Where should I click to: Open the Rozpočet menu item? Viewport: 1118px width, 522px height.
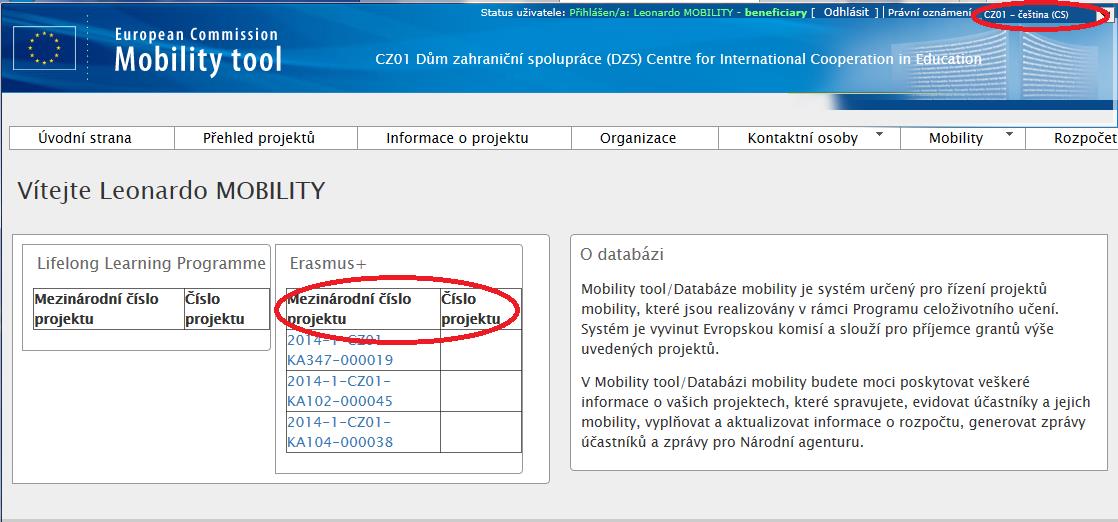[1072, 138]
